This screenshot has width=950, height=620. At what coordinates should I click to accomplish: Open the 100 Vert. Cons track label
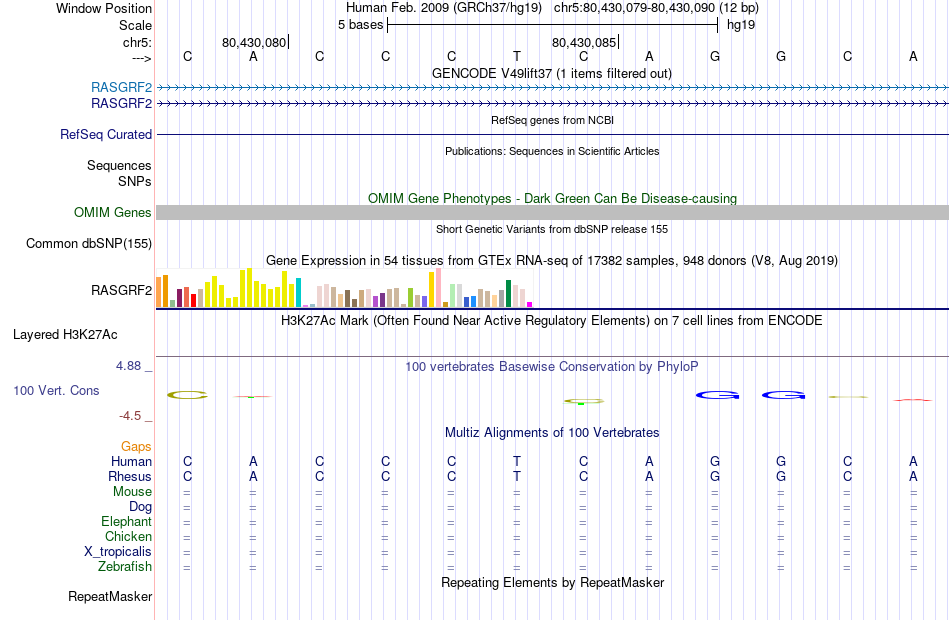[x=56, y=390]
